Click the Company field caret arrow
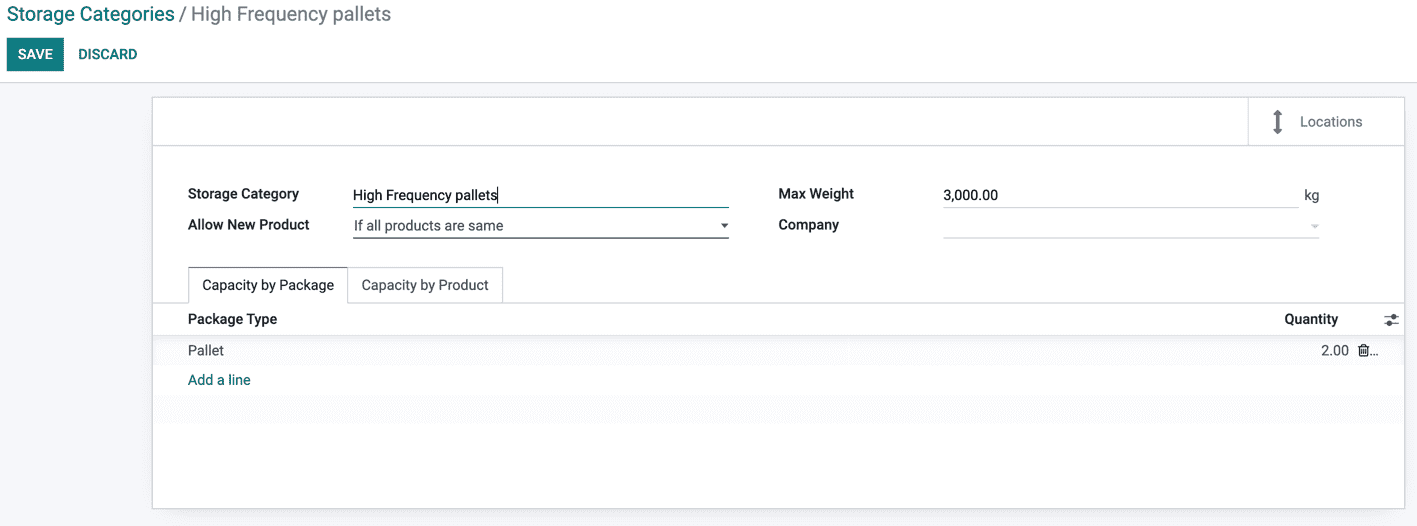The width and height of the screenshot is (1417, 526). pos(1314,226)
